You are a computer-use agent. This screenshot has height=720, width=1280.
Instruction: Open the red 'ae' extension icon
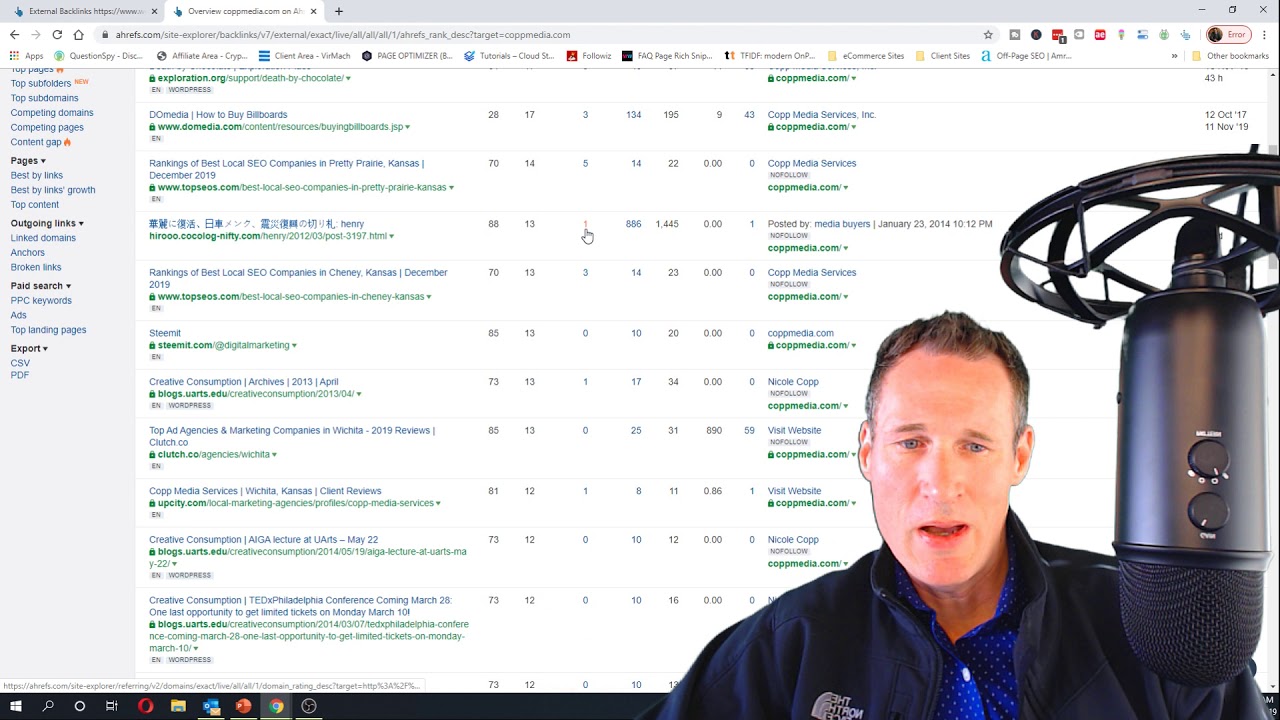tap(1100, 34)
